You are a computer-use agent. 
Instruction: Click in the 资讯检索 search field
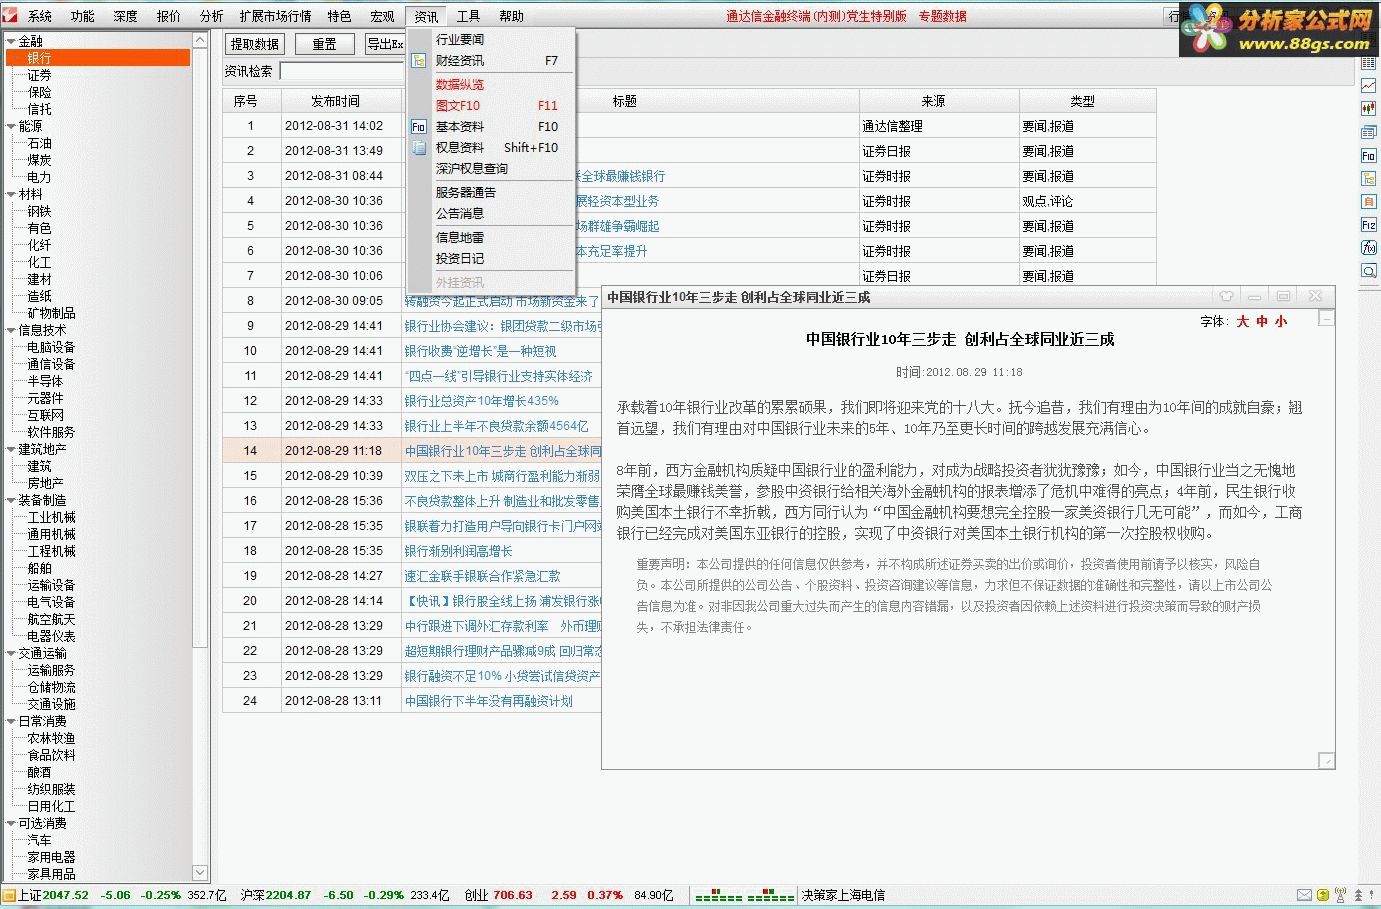(x=342, y=71)
